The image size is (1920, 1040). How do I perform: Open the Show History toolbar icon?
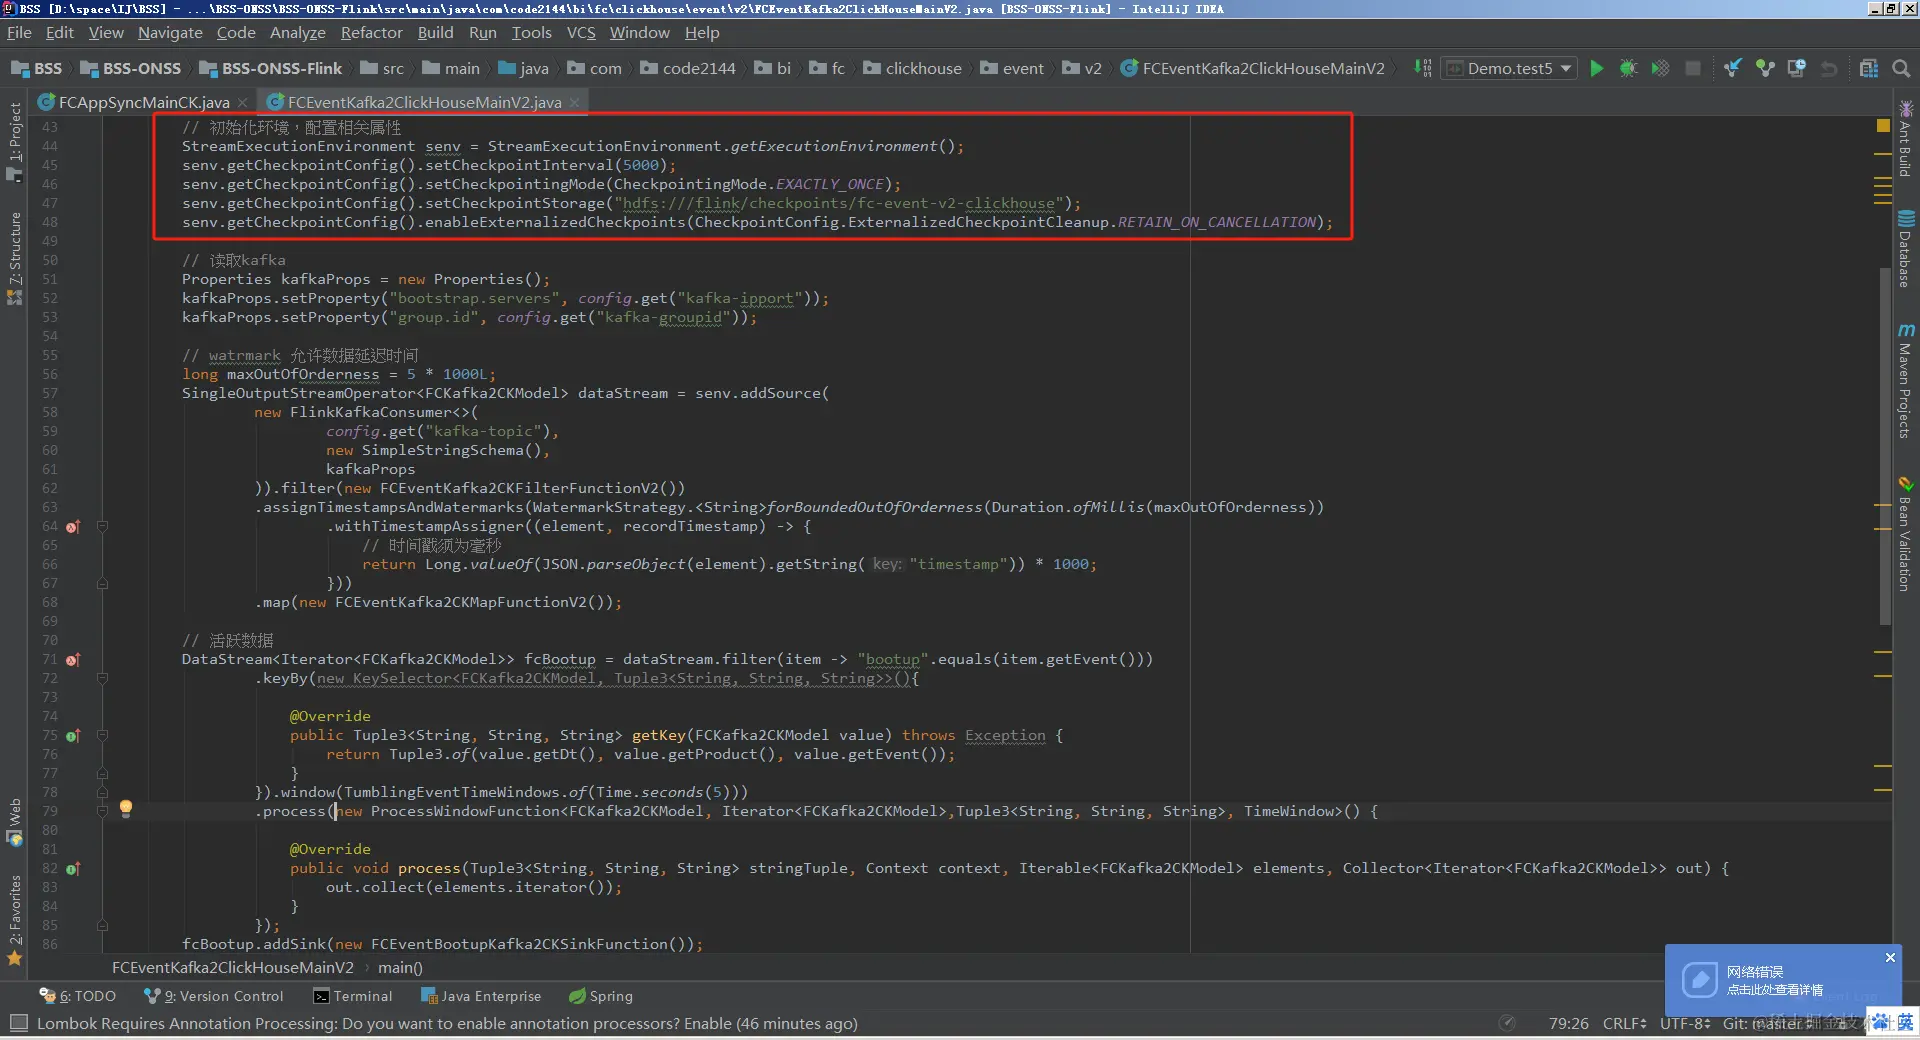1797,68
